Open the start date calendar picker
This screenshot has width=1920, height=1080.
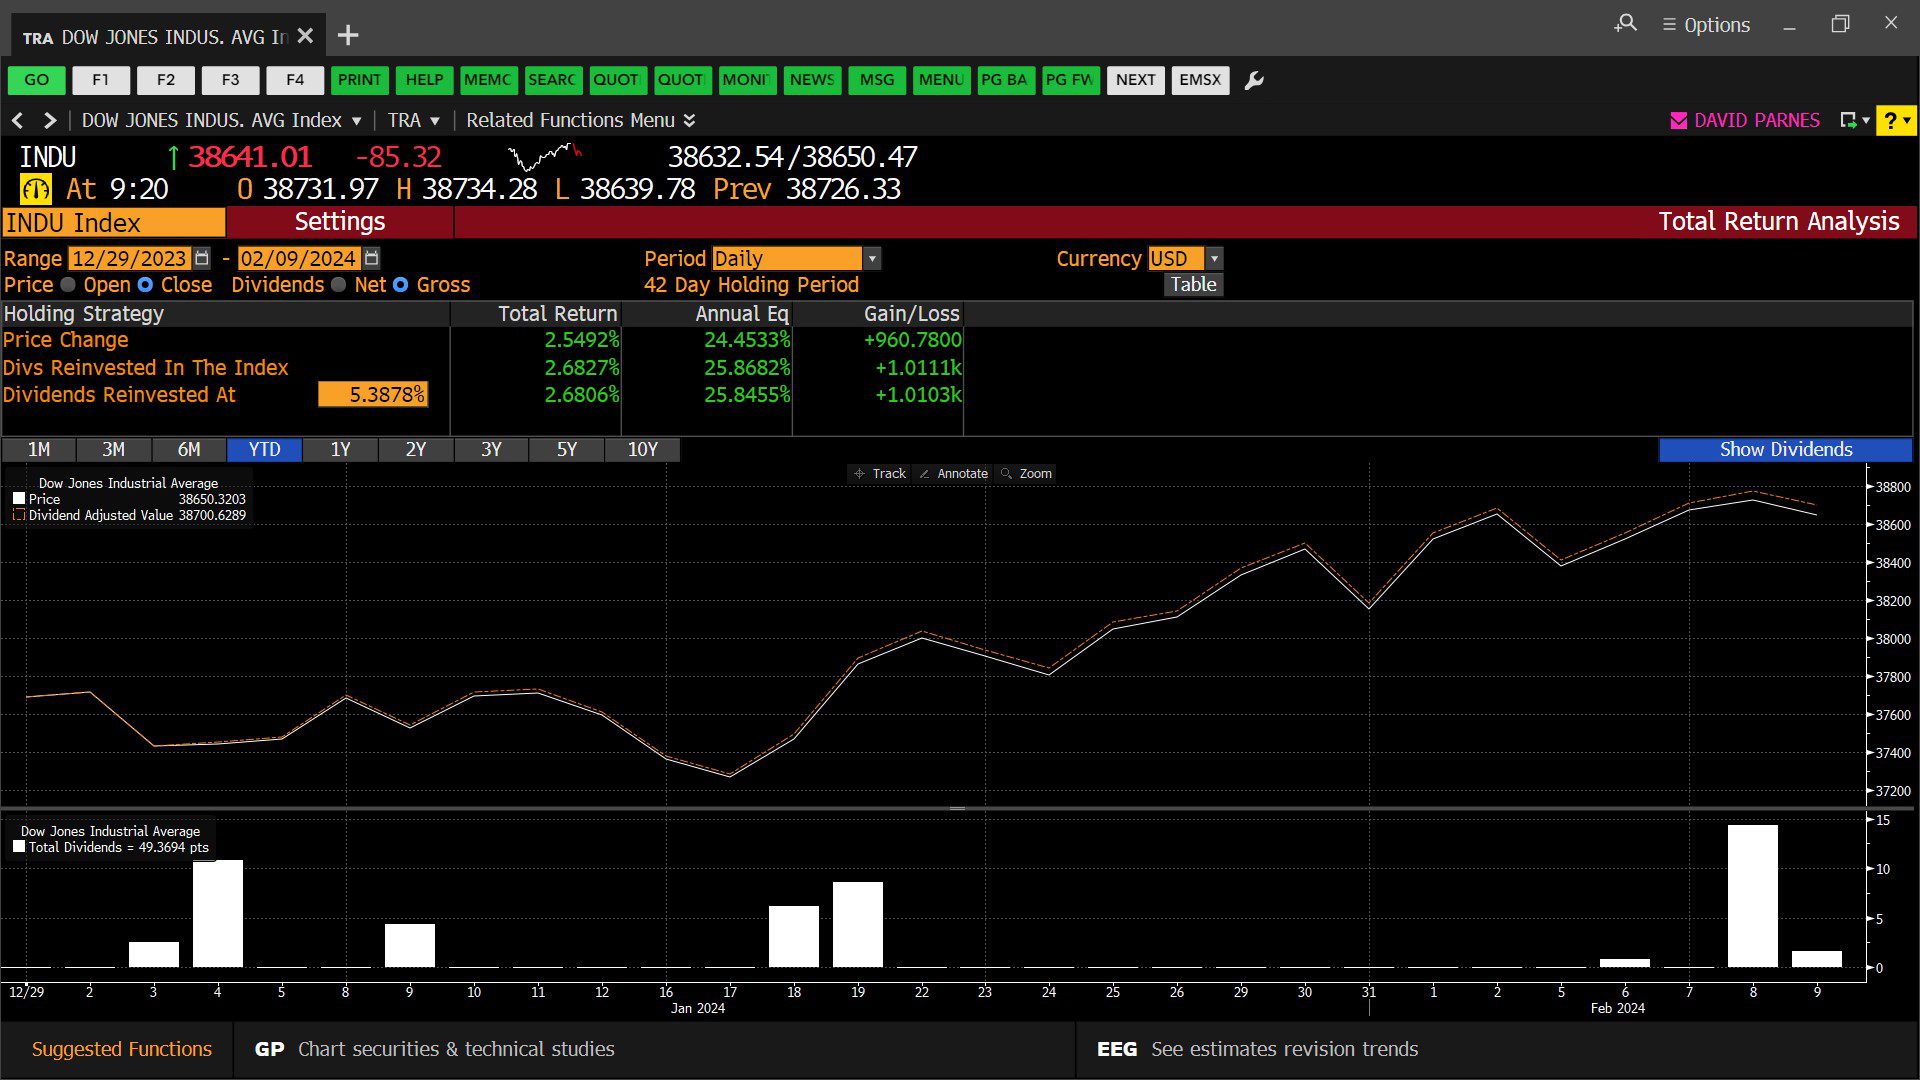pyautogui.click(x=202, y=258)
